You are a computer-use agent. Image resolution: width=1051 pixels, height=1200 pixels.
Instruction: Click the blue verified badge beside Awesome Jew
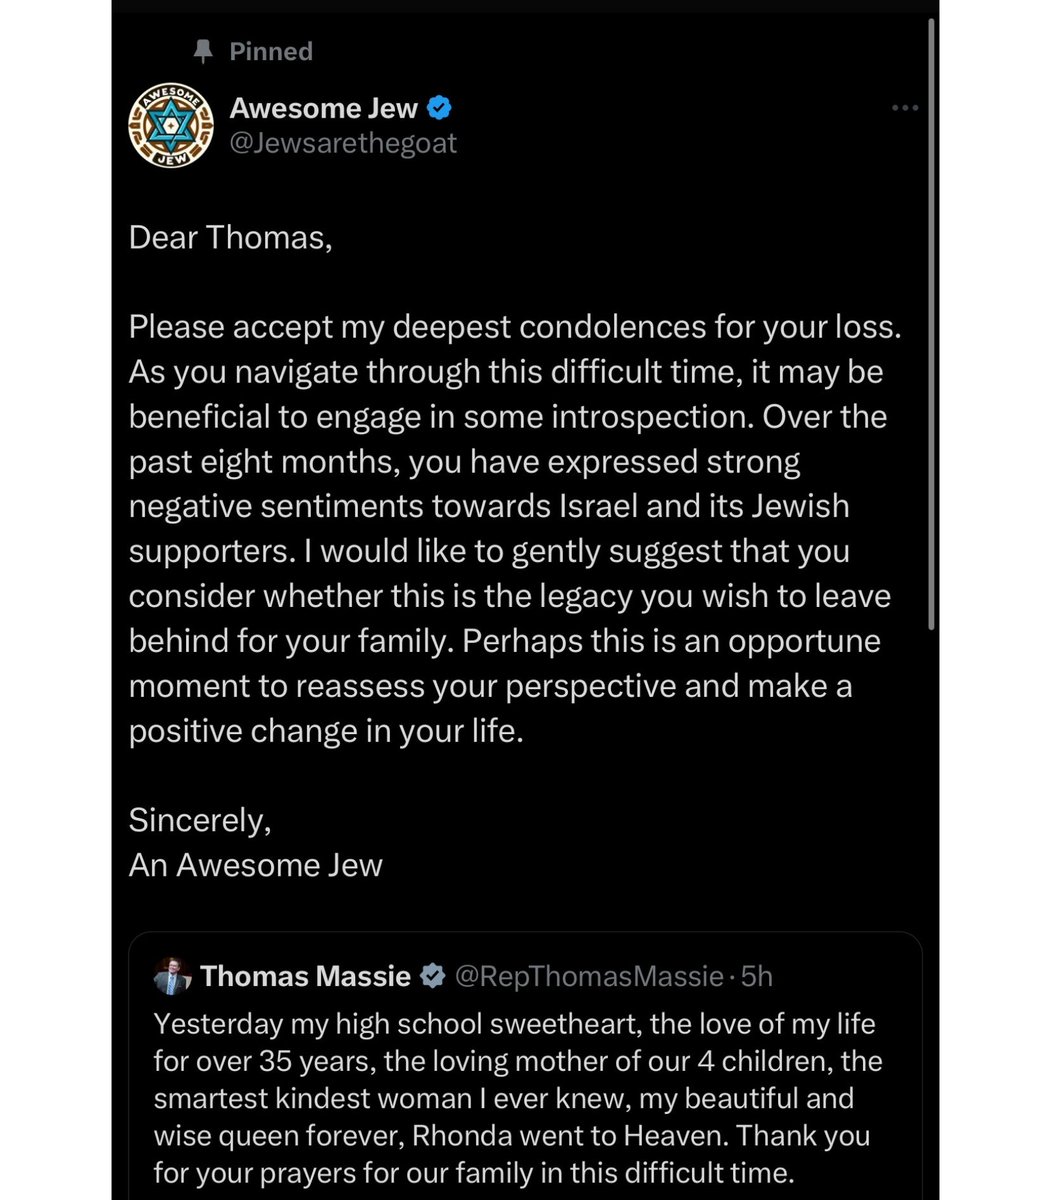440,107
